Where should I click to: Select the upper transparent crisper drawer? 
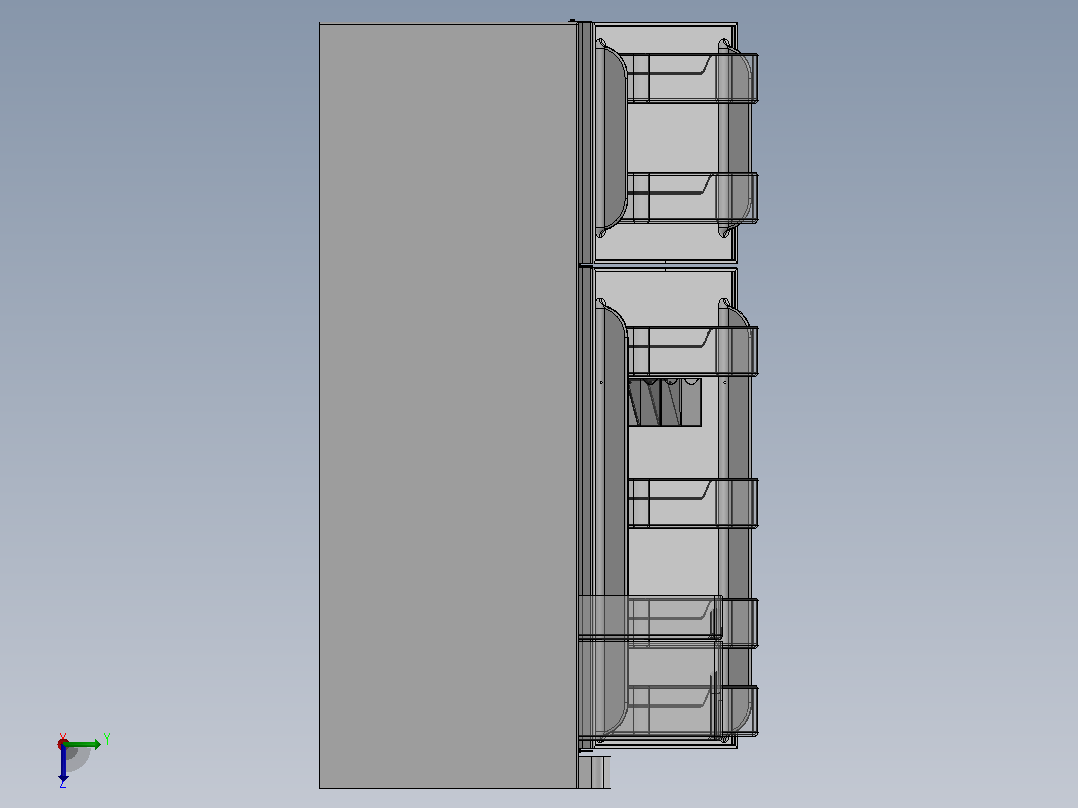[x=650, y=618]
